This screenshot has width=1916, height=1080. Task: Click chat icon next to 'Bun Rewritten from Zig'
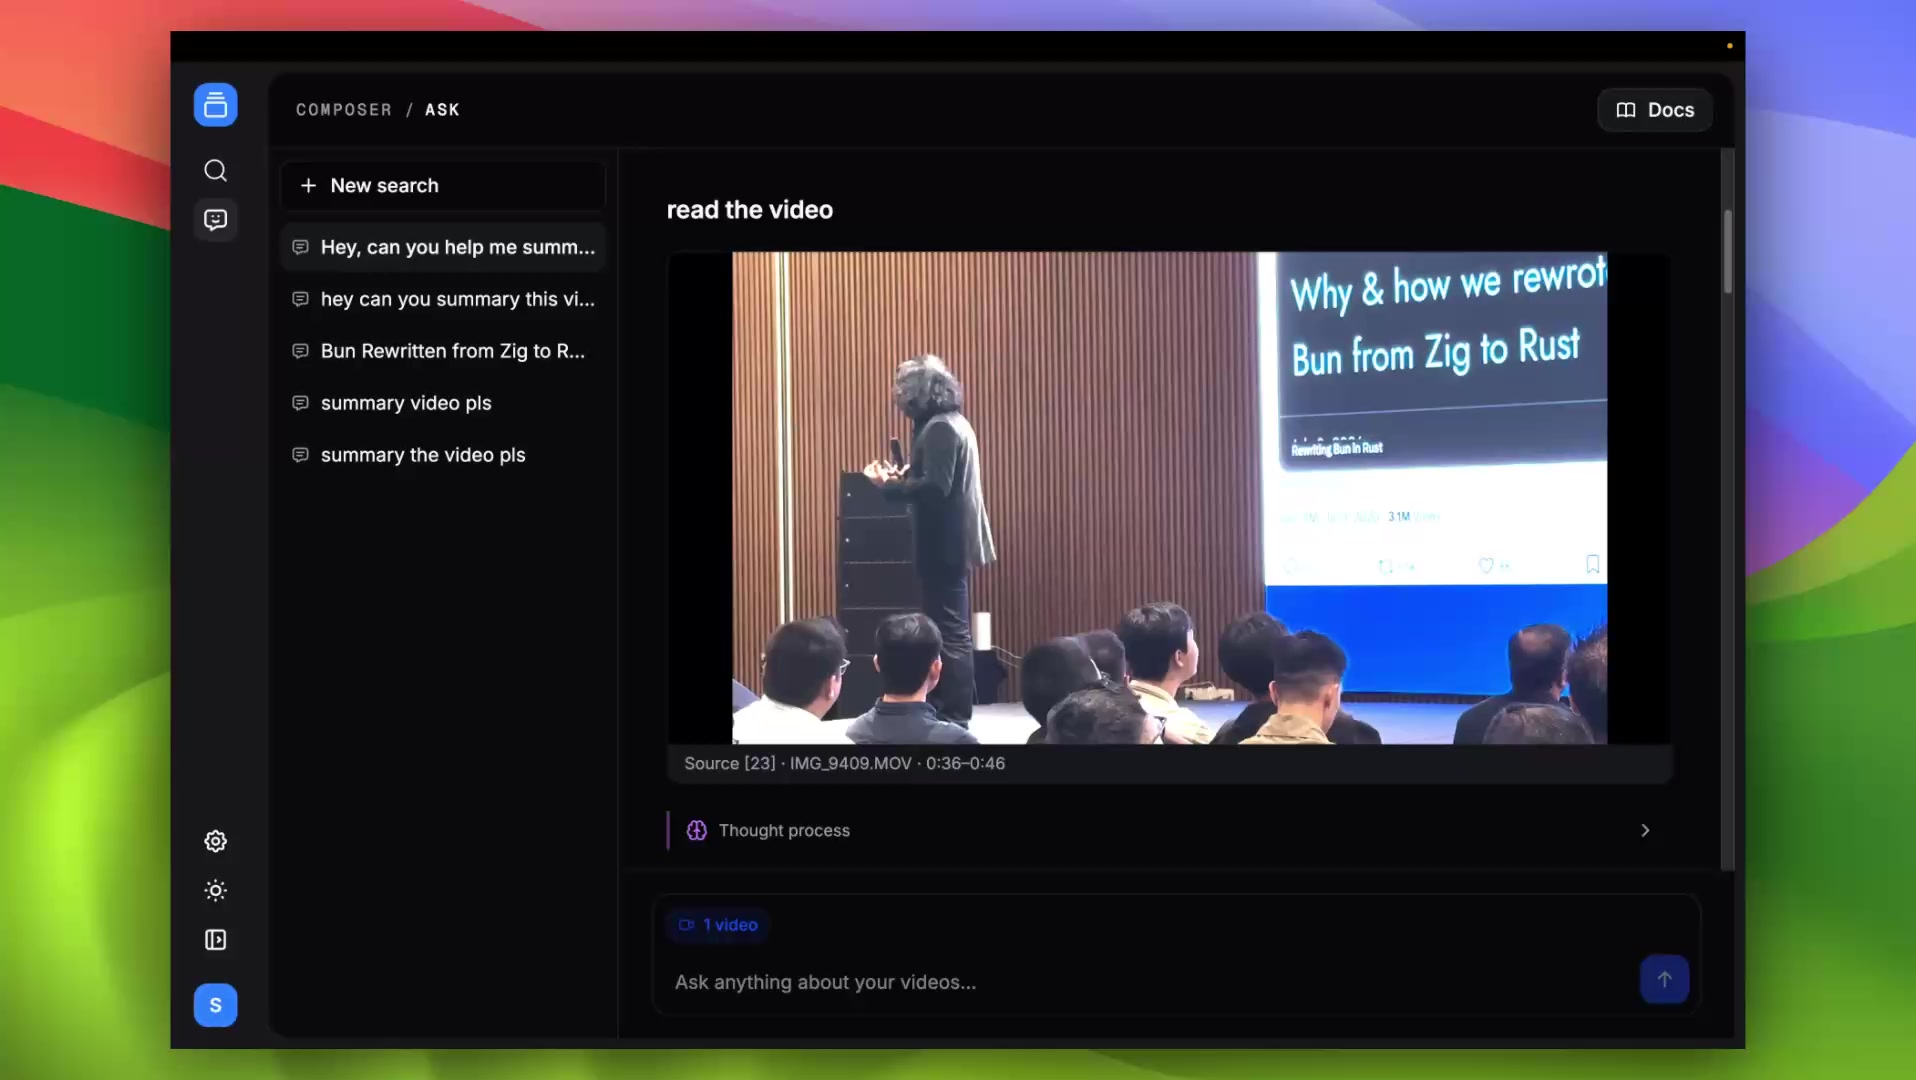coord(300,351)
